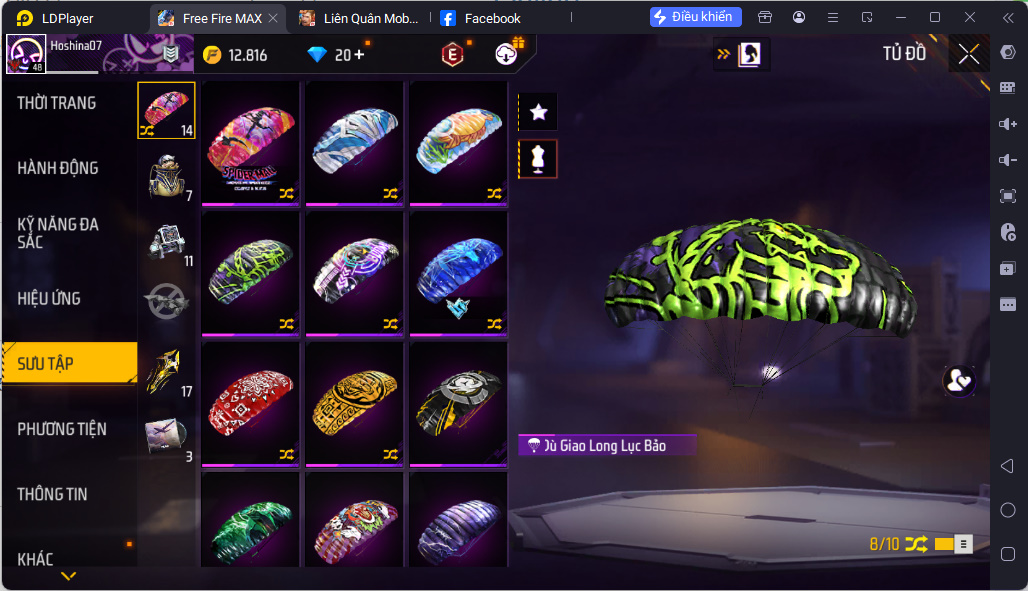This screenshot has width=1028, height=591.
Task: Expand more categories with yellow chevron
Action: pos(68,576)
